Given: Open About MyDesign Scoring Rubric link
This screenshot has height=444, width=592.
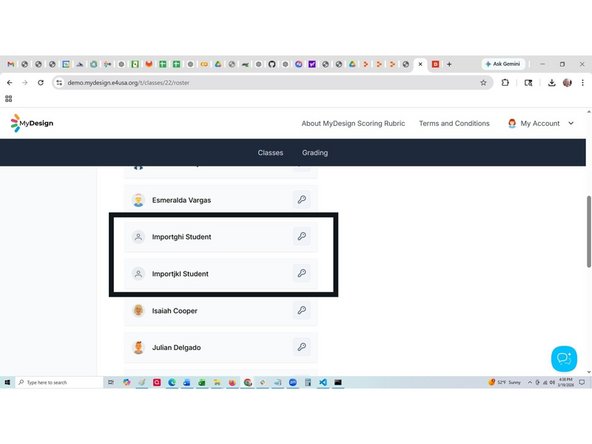Looking at the screenshot, I should pyautogui.click(x=353, y=123).
